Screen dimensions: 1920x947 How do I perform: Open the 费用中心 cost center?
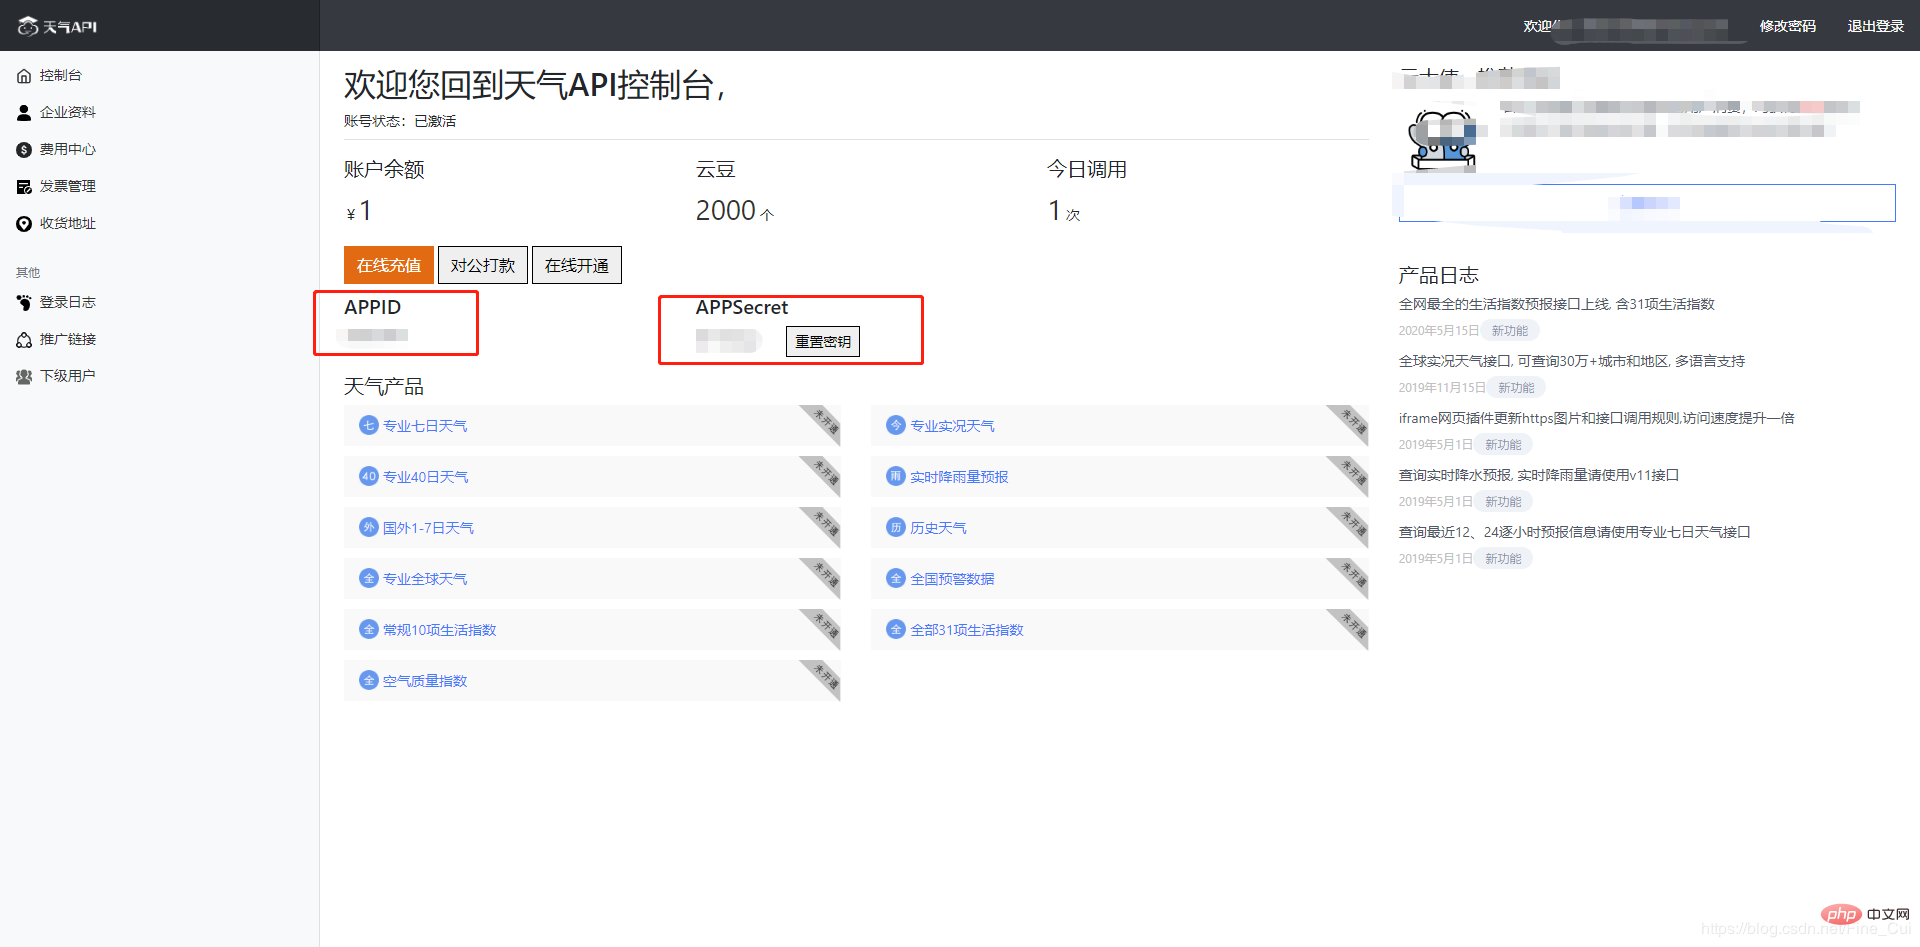pyautogui.click(x=67, y=148)
